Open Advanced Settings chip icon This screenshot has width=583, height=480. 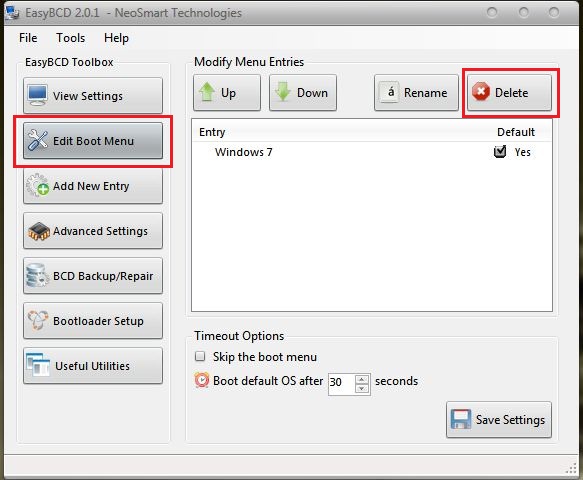(39, 231)
